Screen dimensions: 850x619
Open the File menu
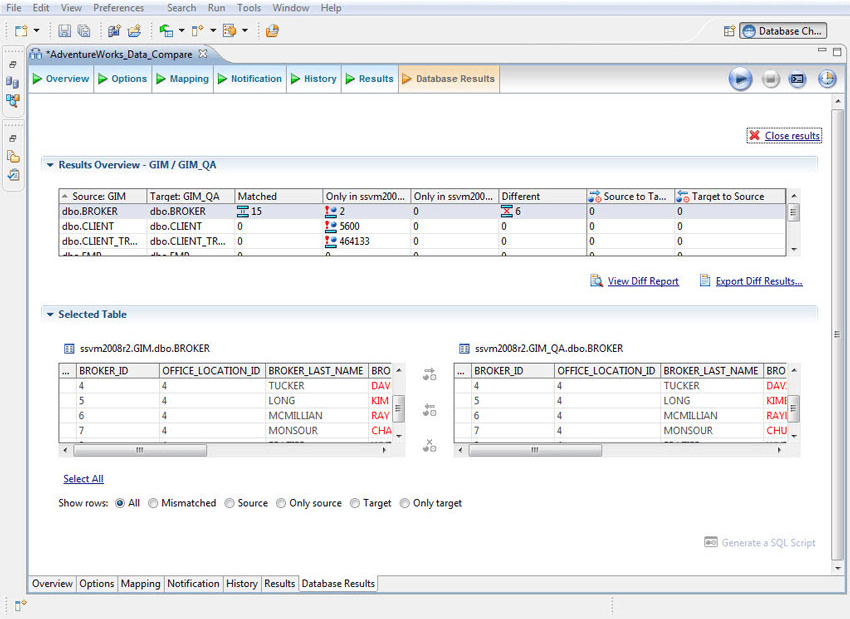click(14, 8)
